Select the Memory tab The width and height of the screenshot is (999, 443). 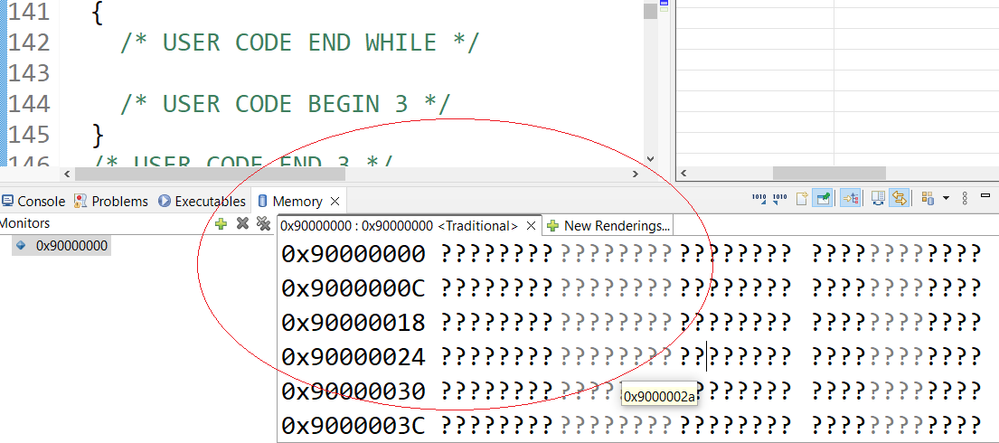(x=297, y=201)
